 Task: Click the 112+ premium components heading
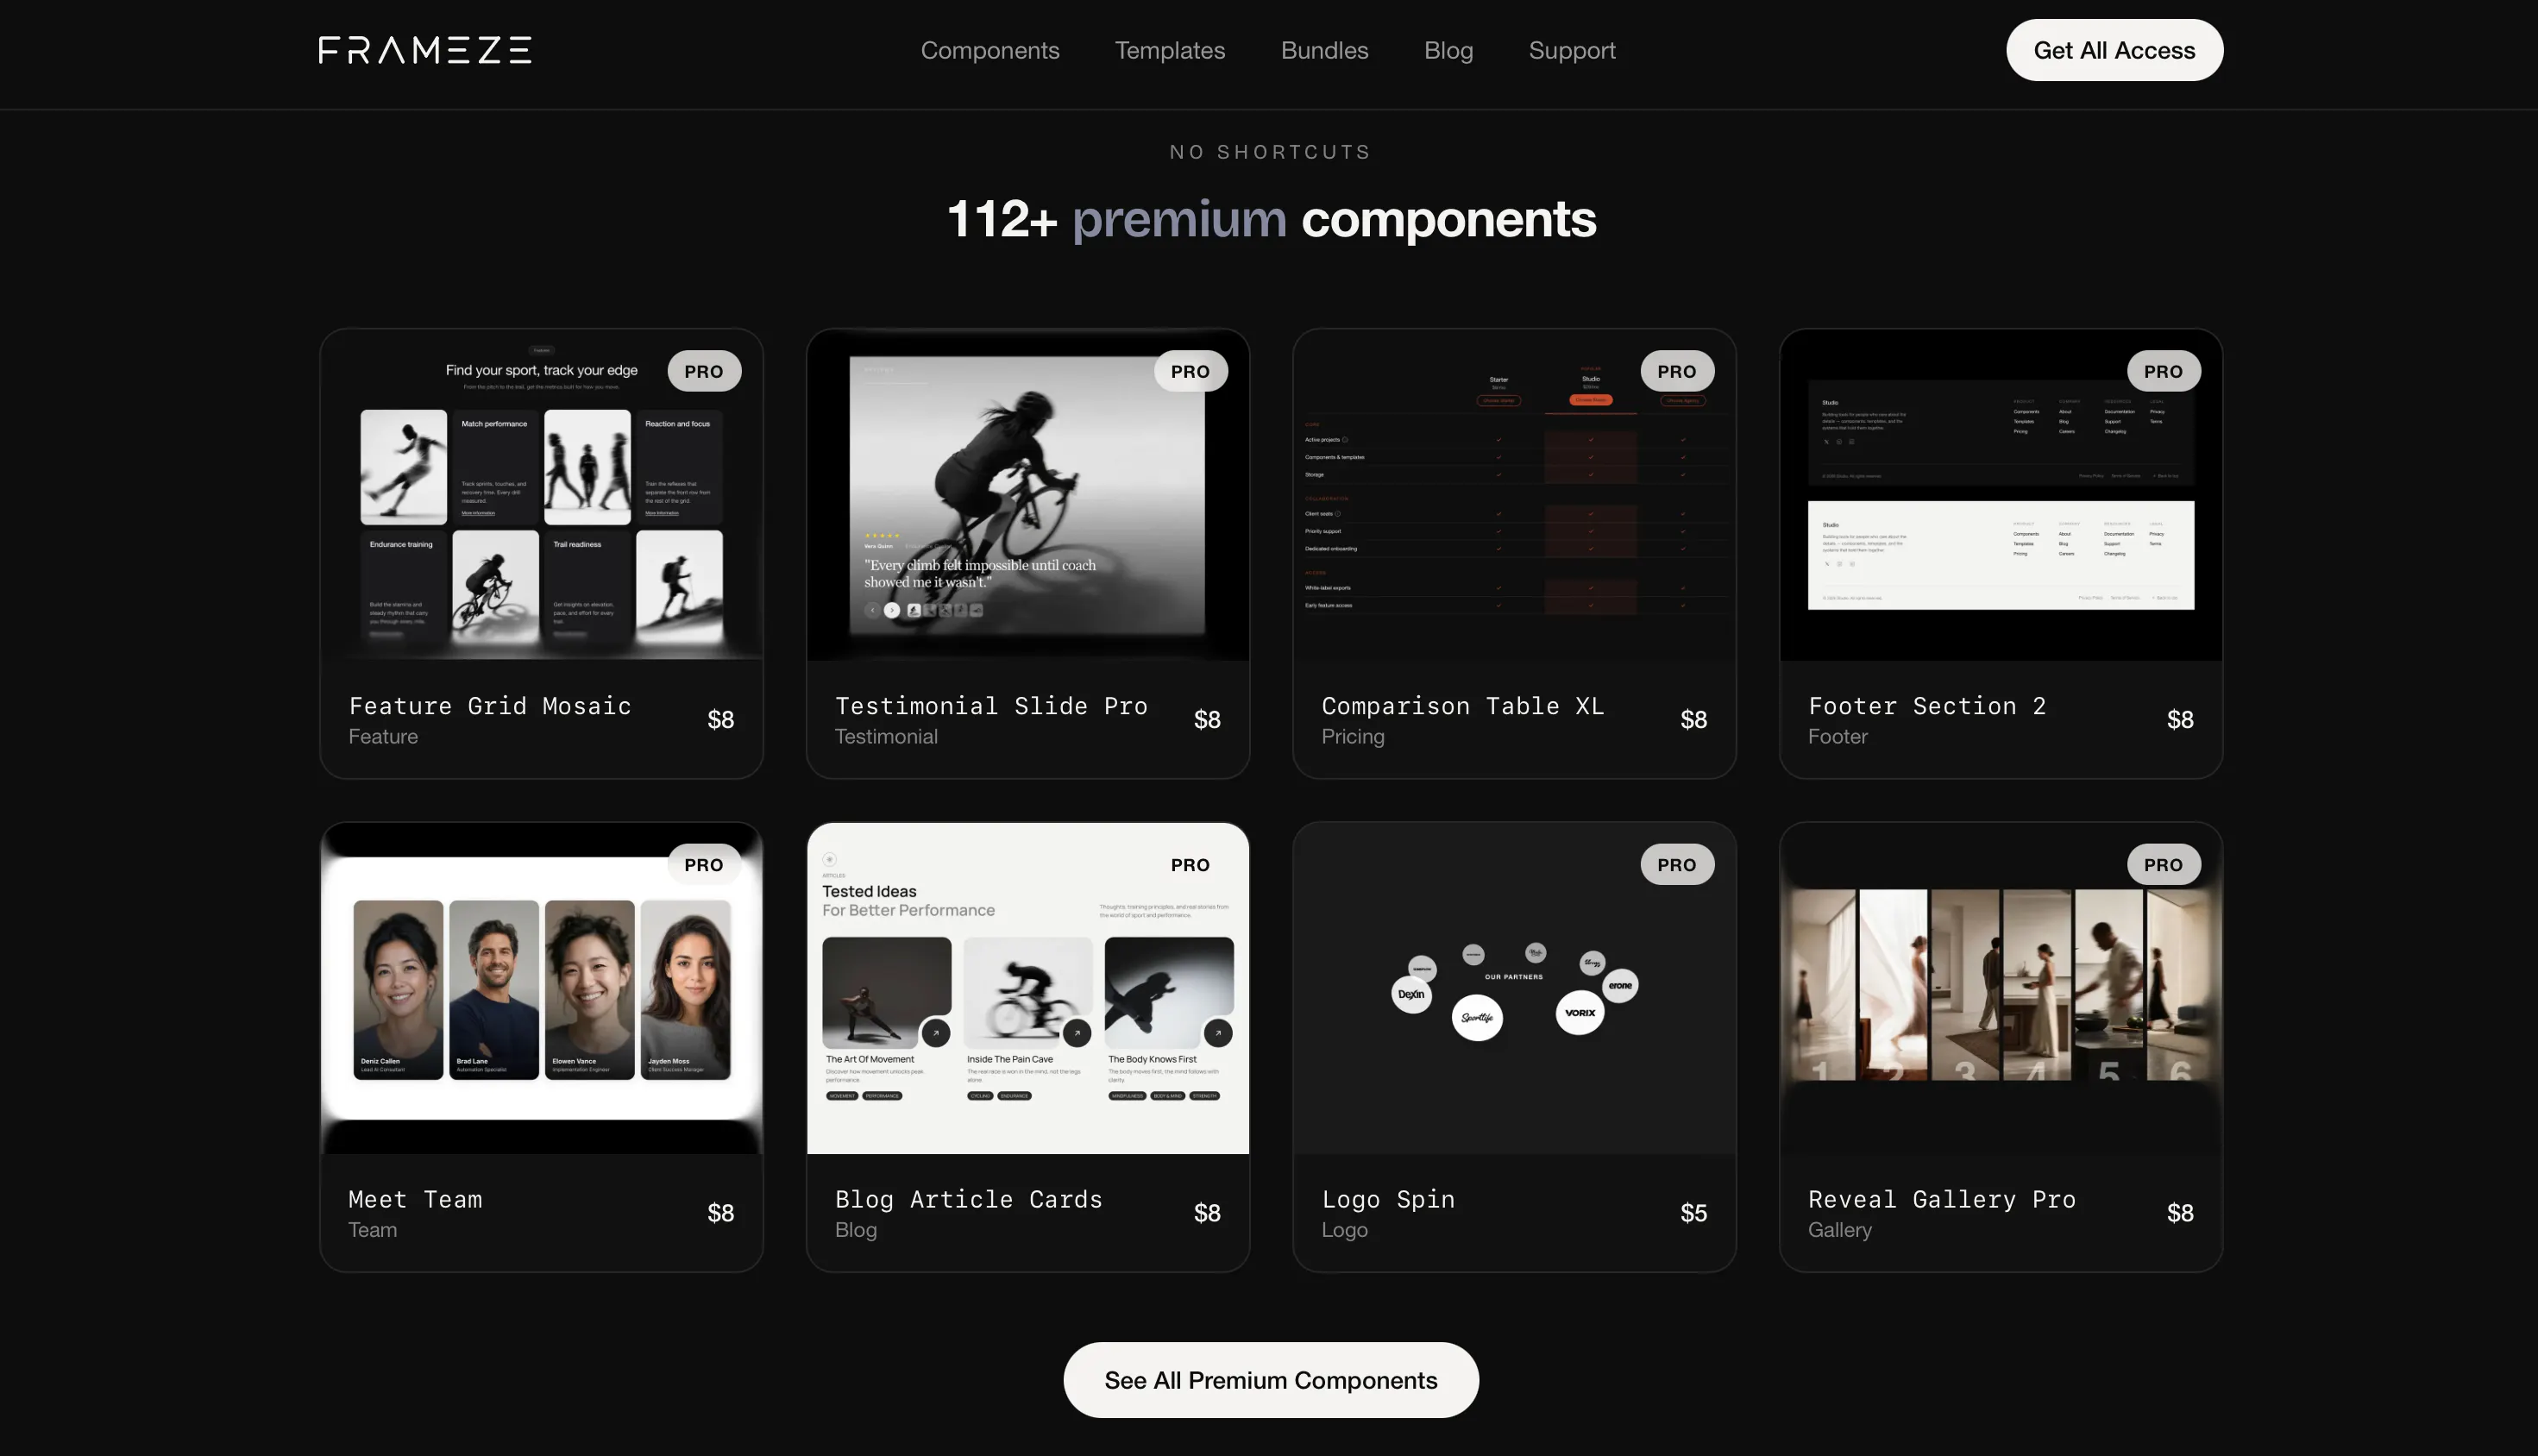1270,219
